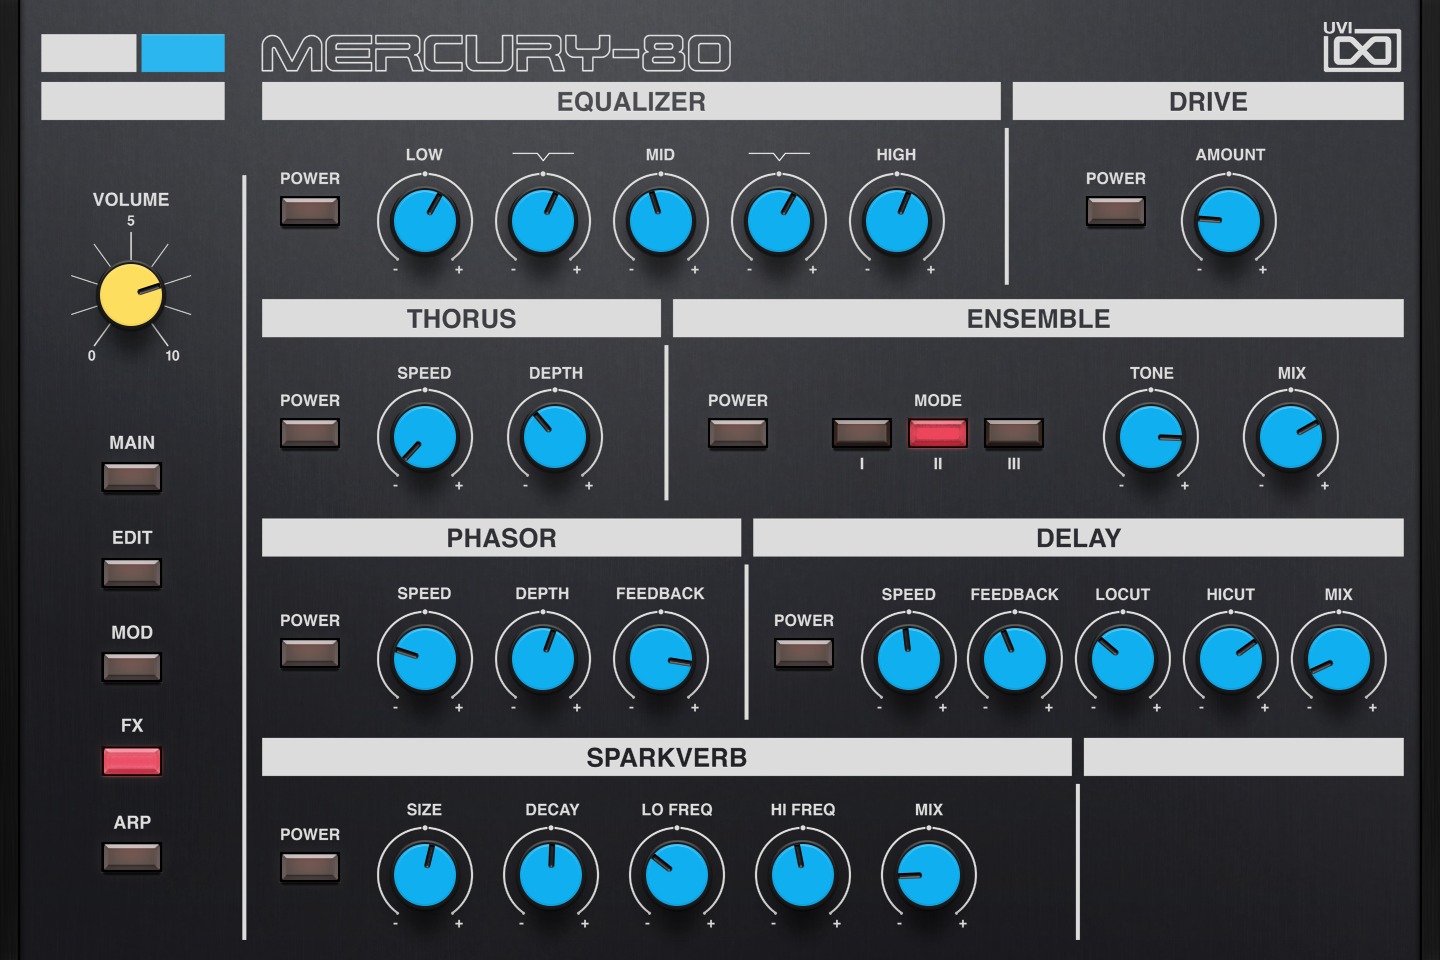Toggle the PHASOR power switch
This screenshot has width=1440, height=960.
[310, 654]
